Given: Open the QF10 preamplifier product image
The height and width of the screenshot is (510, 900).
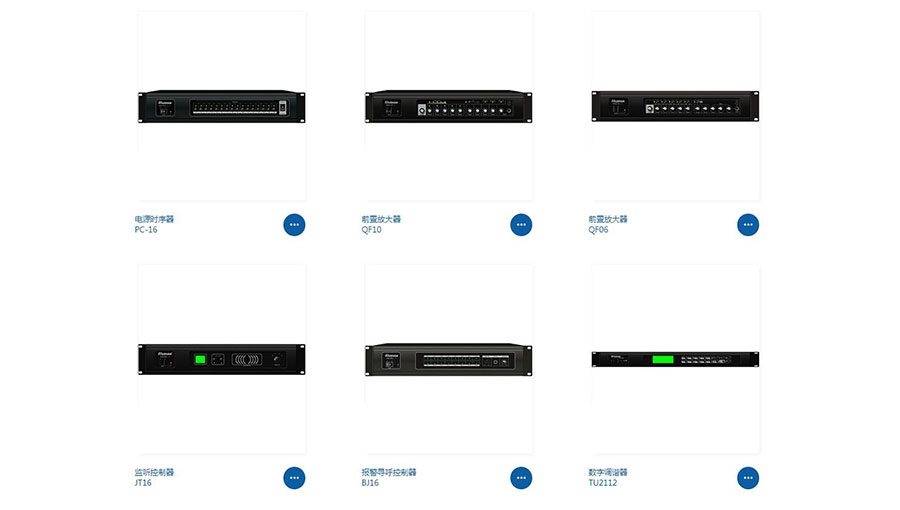Looking at the screenshot, I should (x=448, y=106).
